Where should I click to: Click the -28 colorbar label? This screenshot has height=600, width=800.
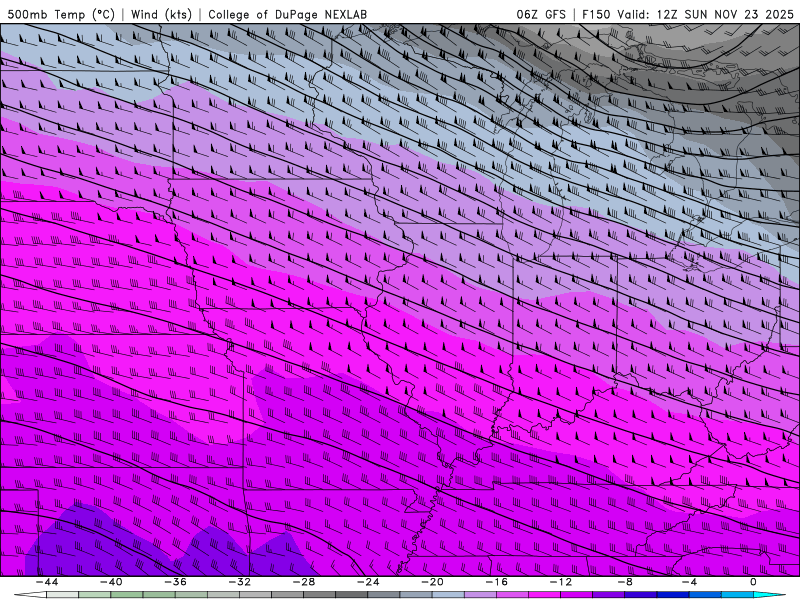[304, 582]
